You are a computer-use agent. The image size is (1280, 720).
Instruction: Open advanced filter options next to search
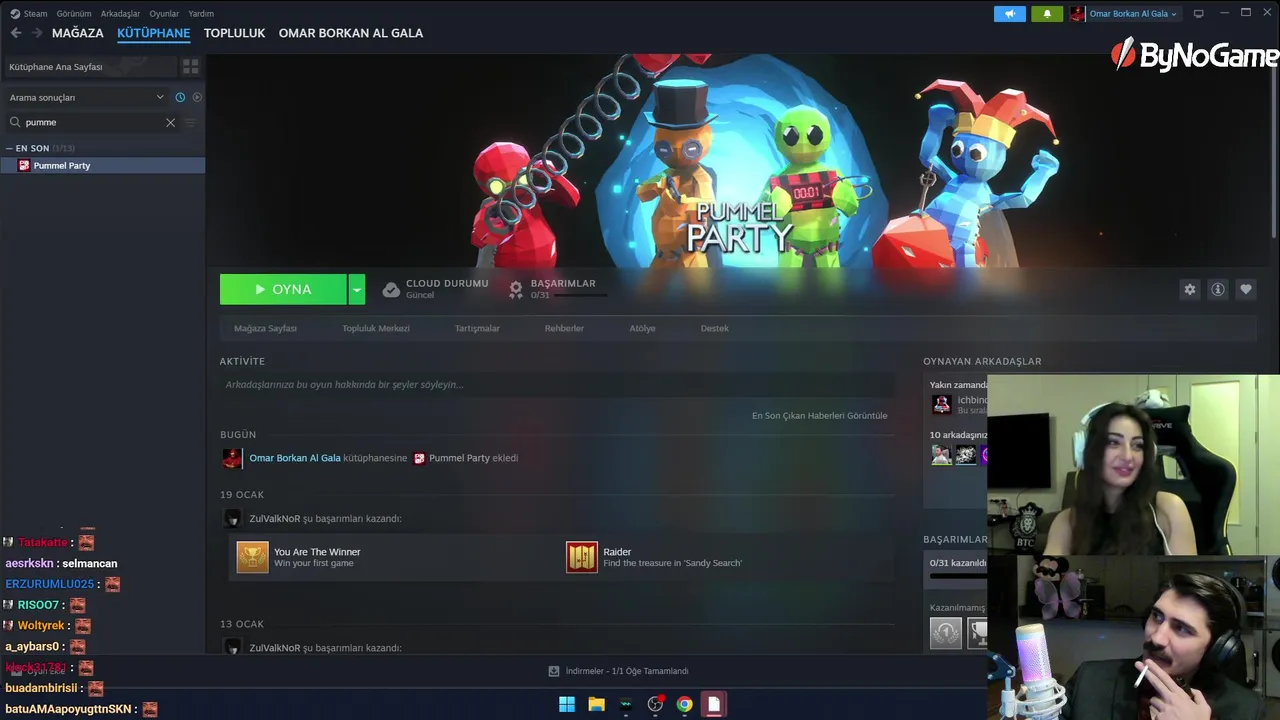190,122
